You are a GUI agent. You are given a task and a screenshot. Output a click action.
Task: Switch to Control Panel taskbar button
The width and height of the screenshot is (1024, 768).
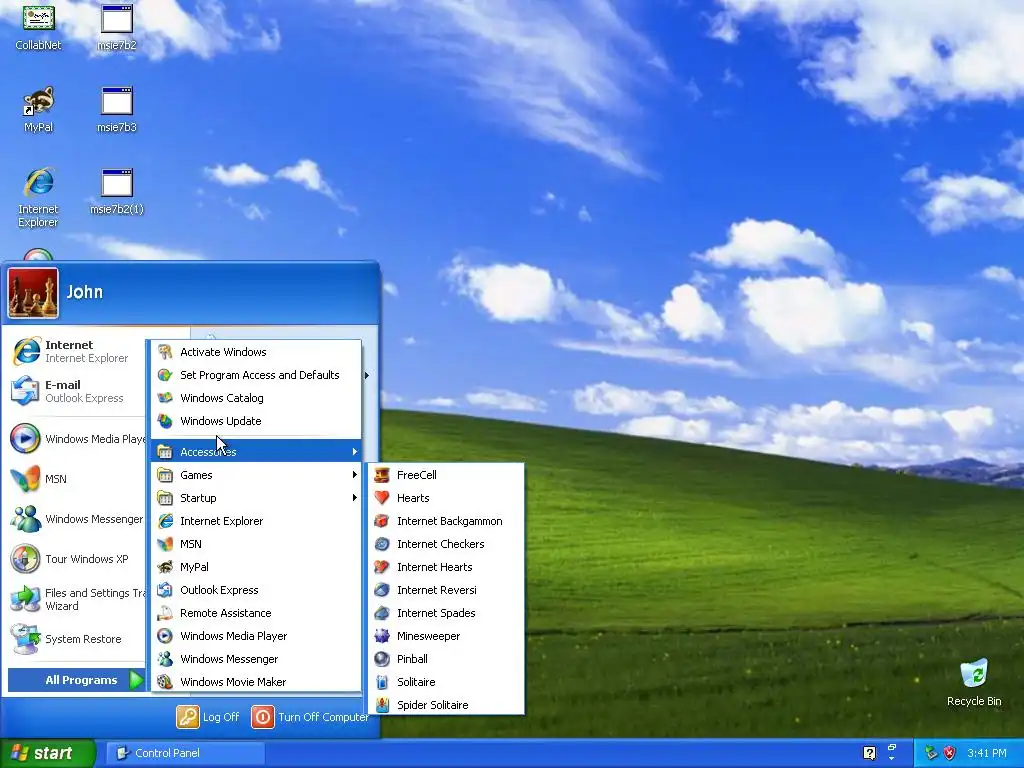pyautogui.click(x=185, y=753)
